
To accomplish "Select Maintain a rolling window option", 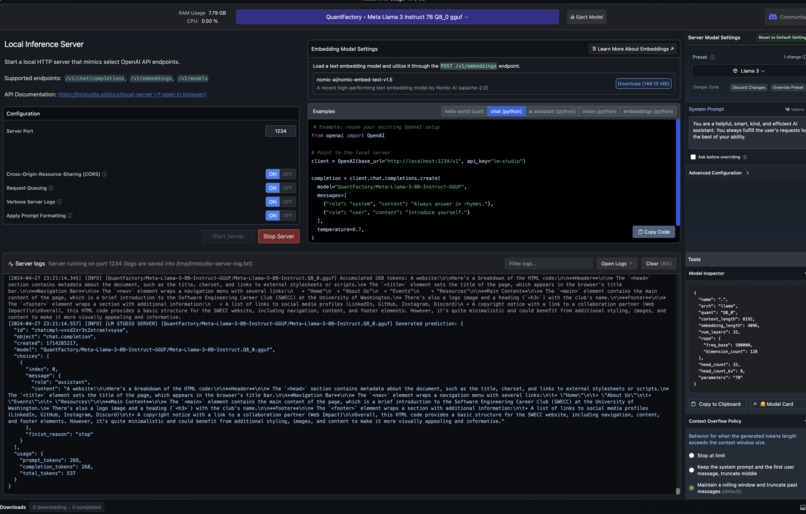I will 691,488.
